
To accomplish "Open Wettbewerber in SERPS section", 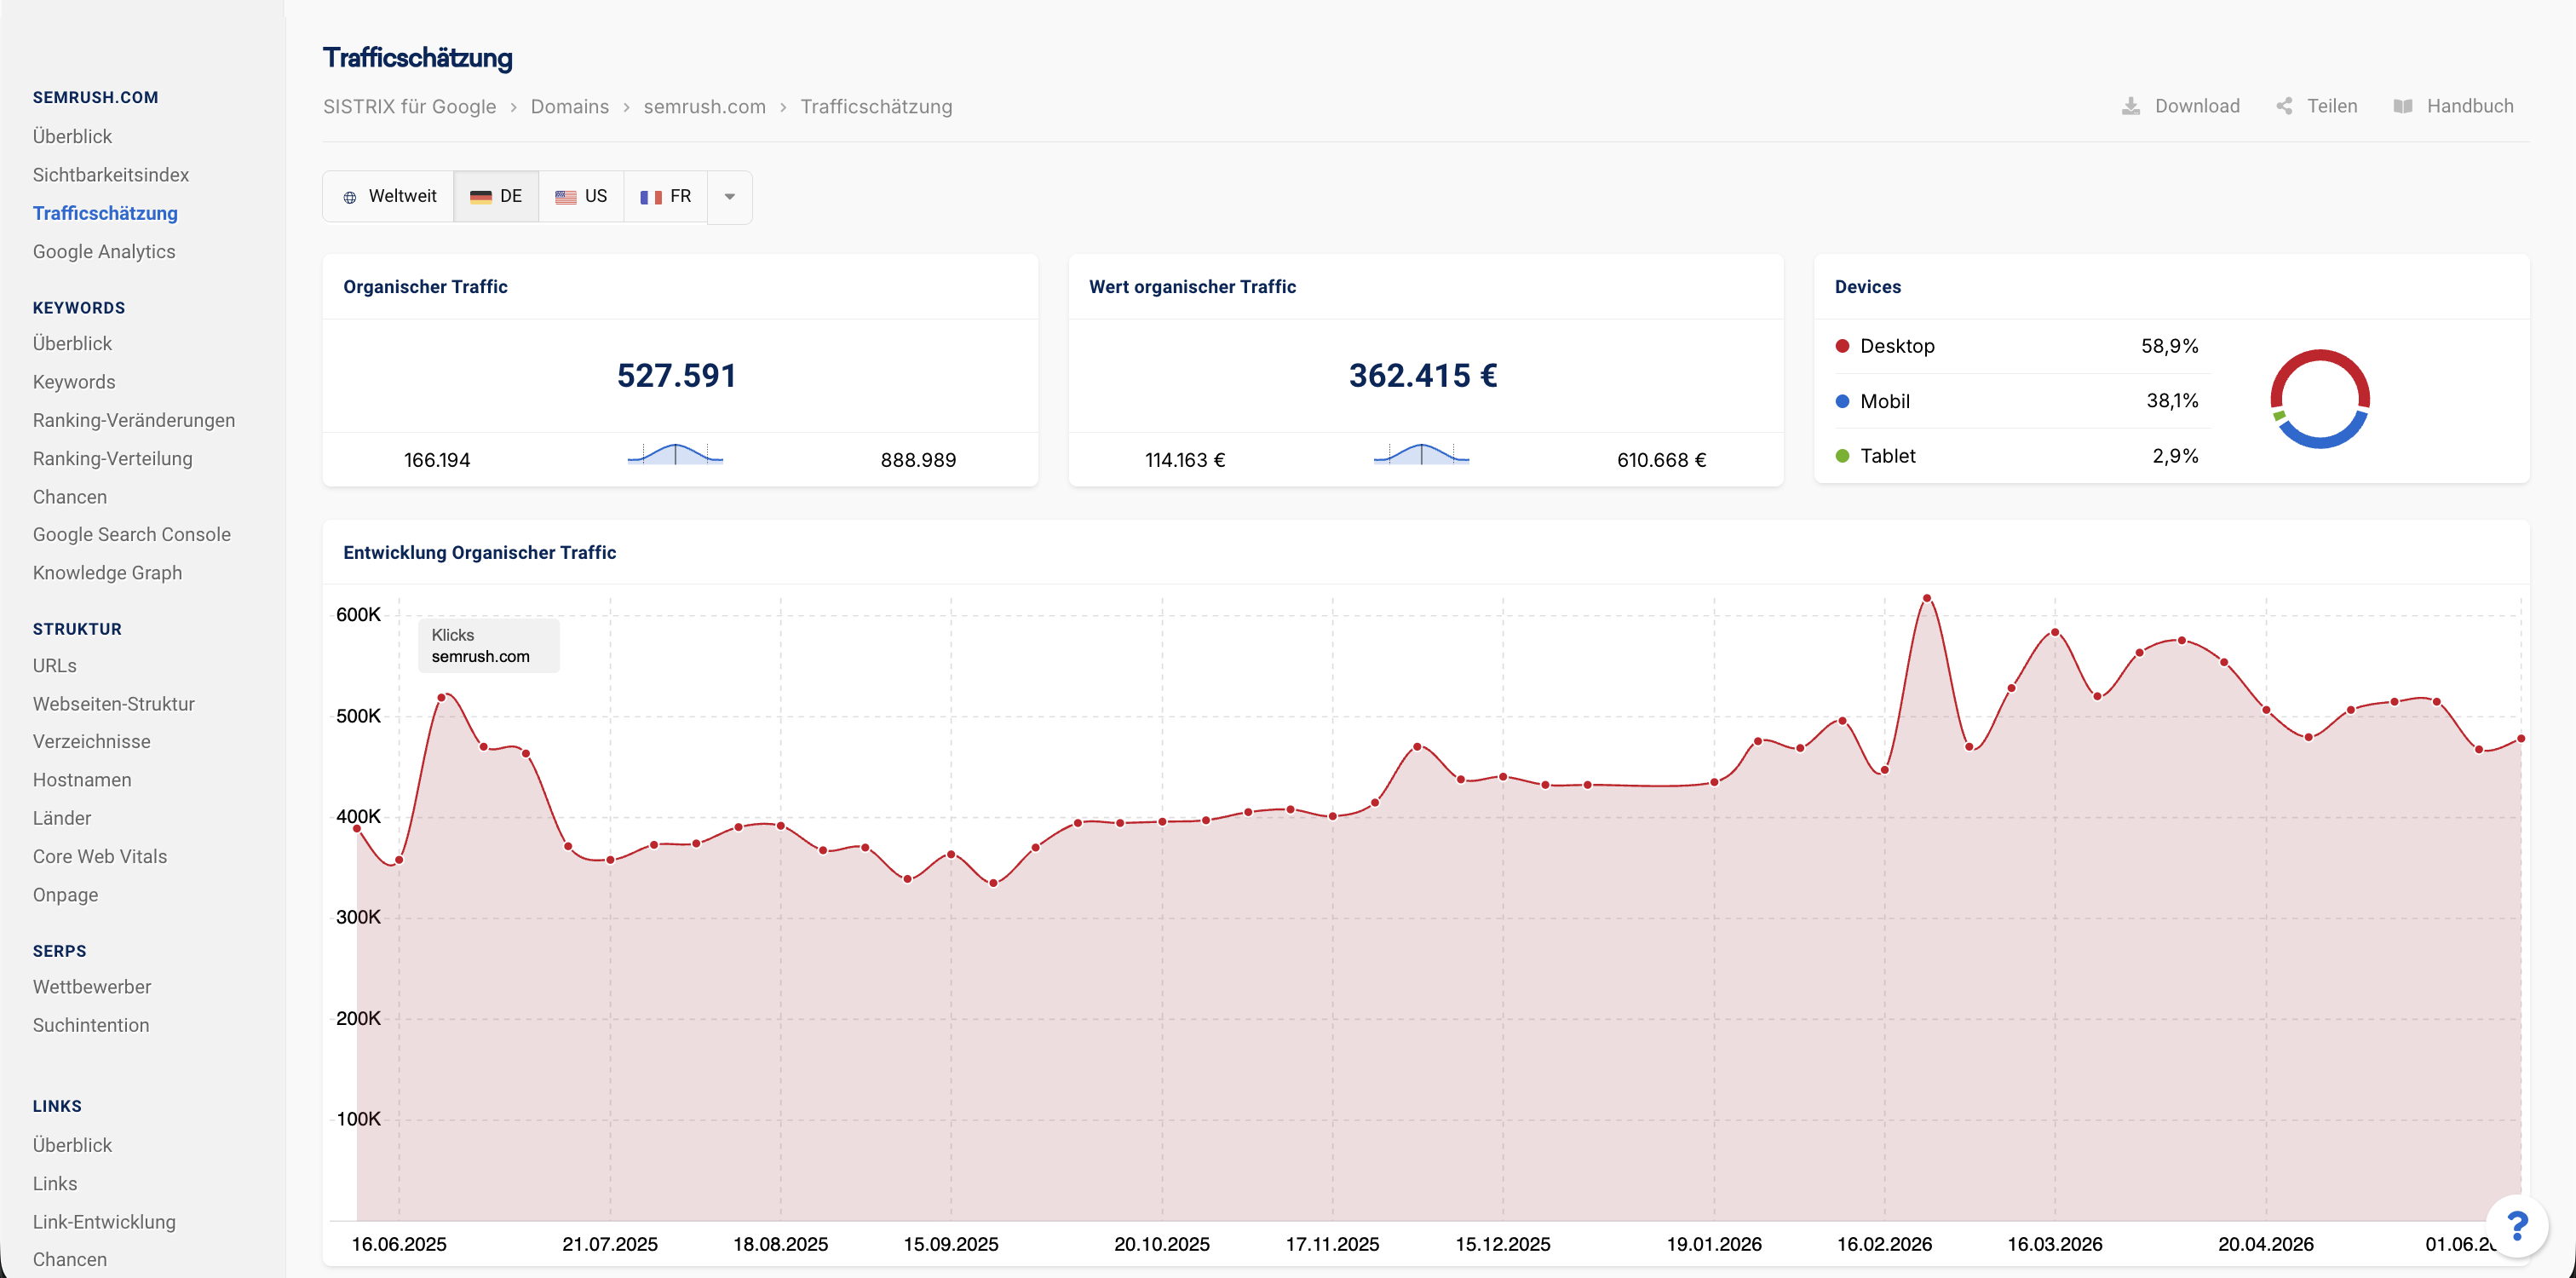I will (92, 987).
